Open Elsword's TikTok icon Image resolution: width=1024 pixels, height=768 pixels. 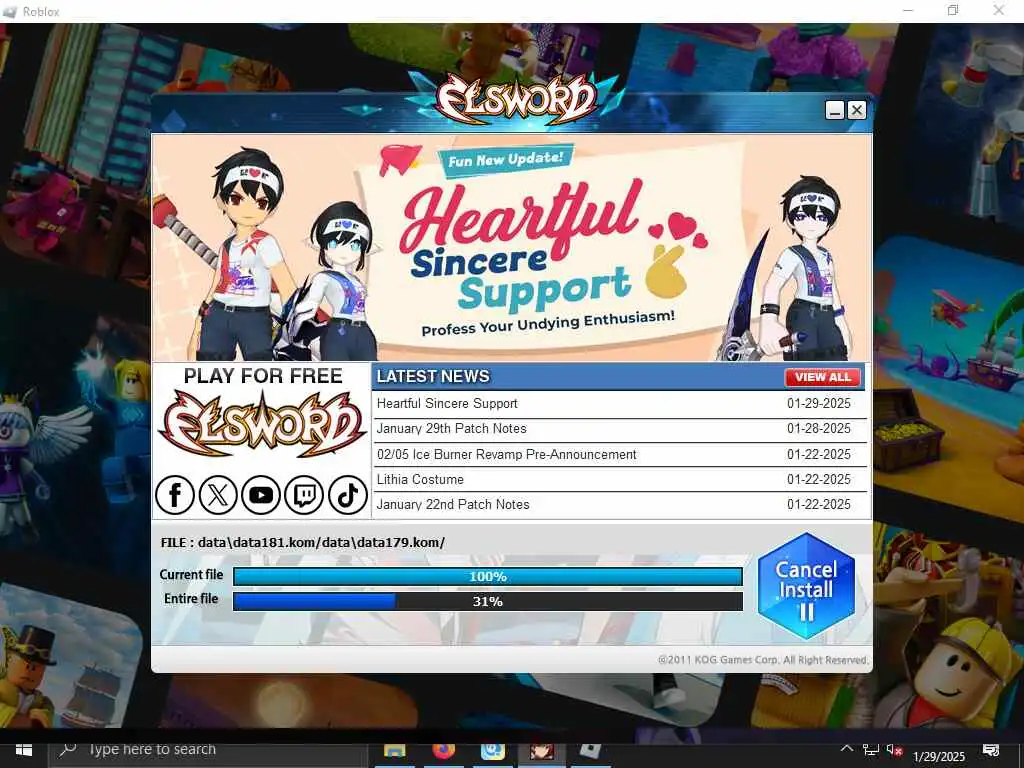(x=347, y=495)
